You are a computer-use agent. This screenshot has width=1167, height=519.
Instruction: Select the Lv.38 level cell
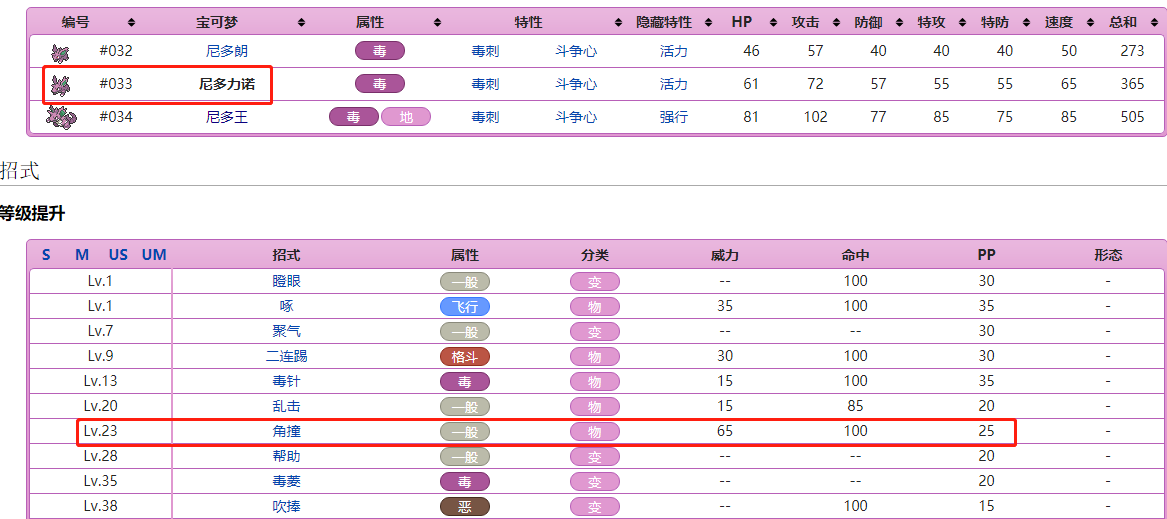tap(100, 506)
